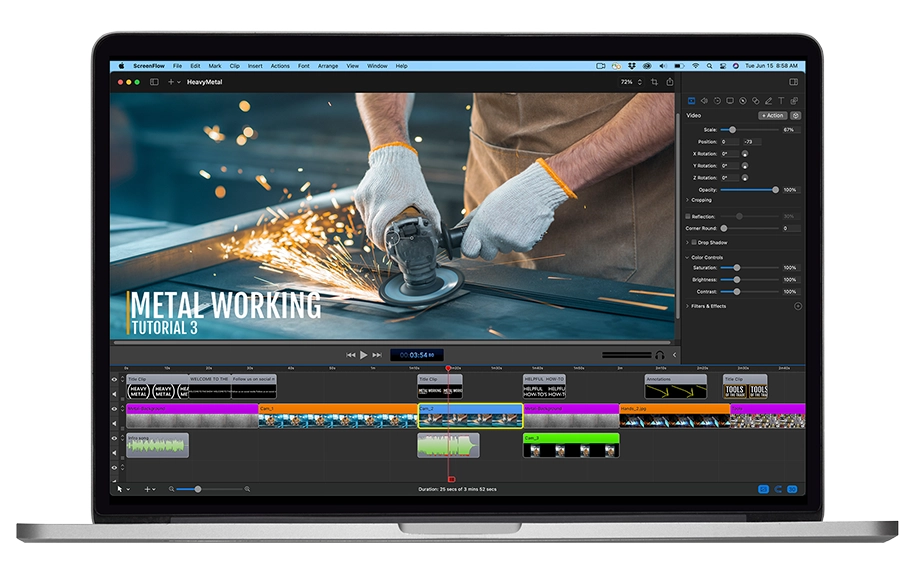Toggle the left sidebar icon
The height and width of the screenshot is (573, 916).
(154, 82)
